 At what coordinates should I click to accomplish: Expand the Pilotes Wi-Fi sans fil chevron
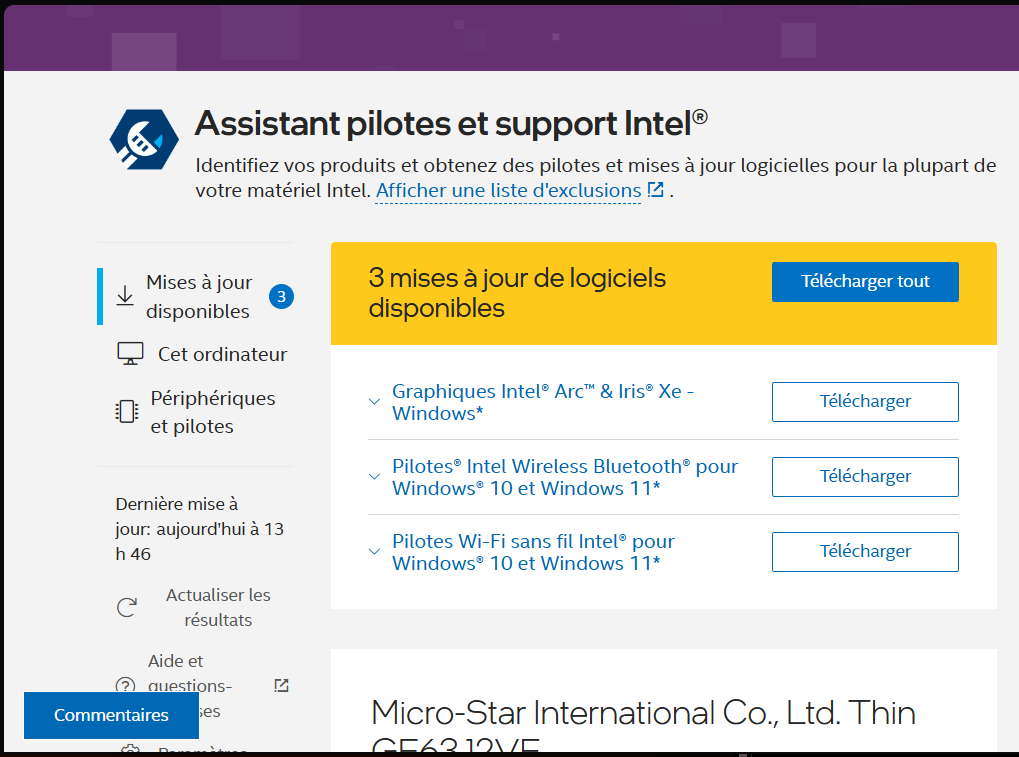(374, 552)
